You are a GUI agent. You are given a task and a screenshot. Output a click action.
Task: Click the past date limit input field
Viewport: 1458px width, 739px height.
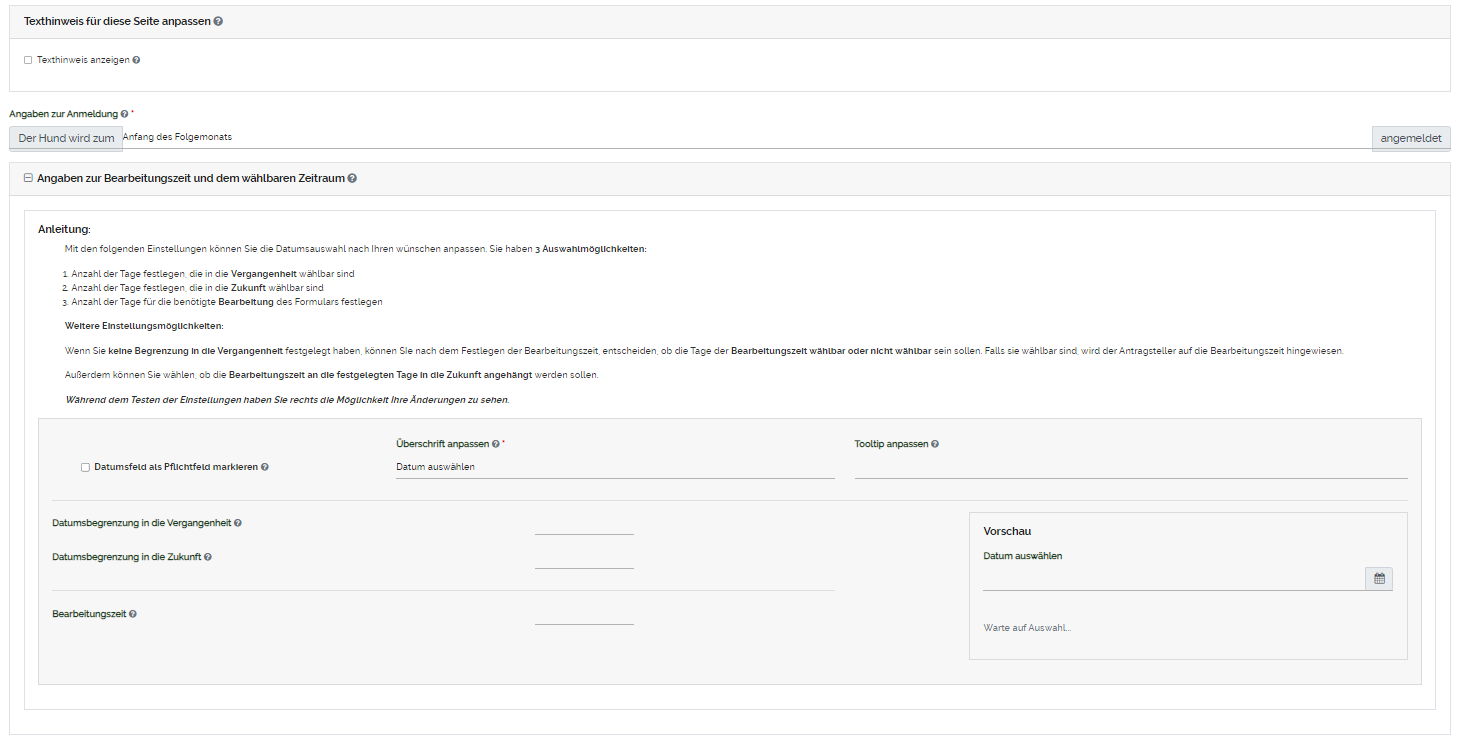point(584,524)
